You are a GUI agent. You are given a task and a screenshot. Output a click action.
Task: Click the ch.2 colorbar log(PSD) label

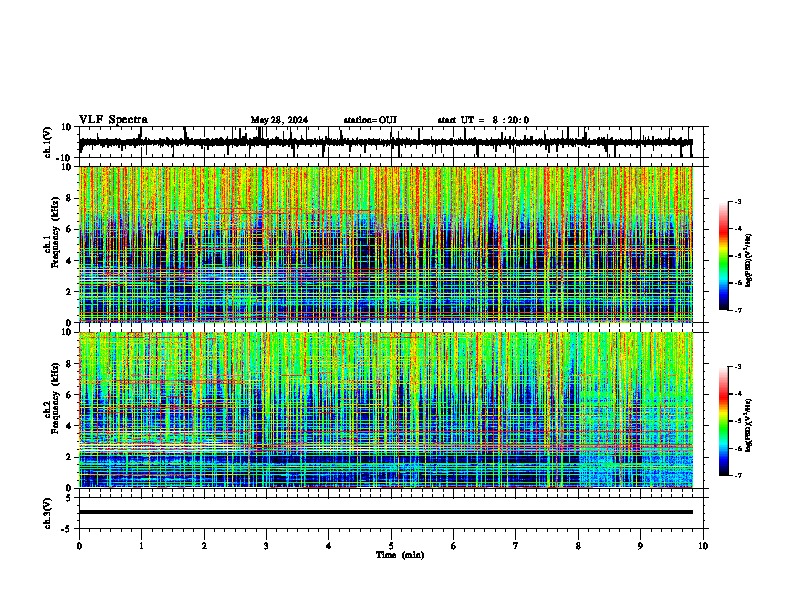pos(749,425)
